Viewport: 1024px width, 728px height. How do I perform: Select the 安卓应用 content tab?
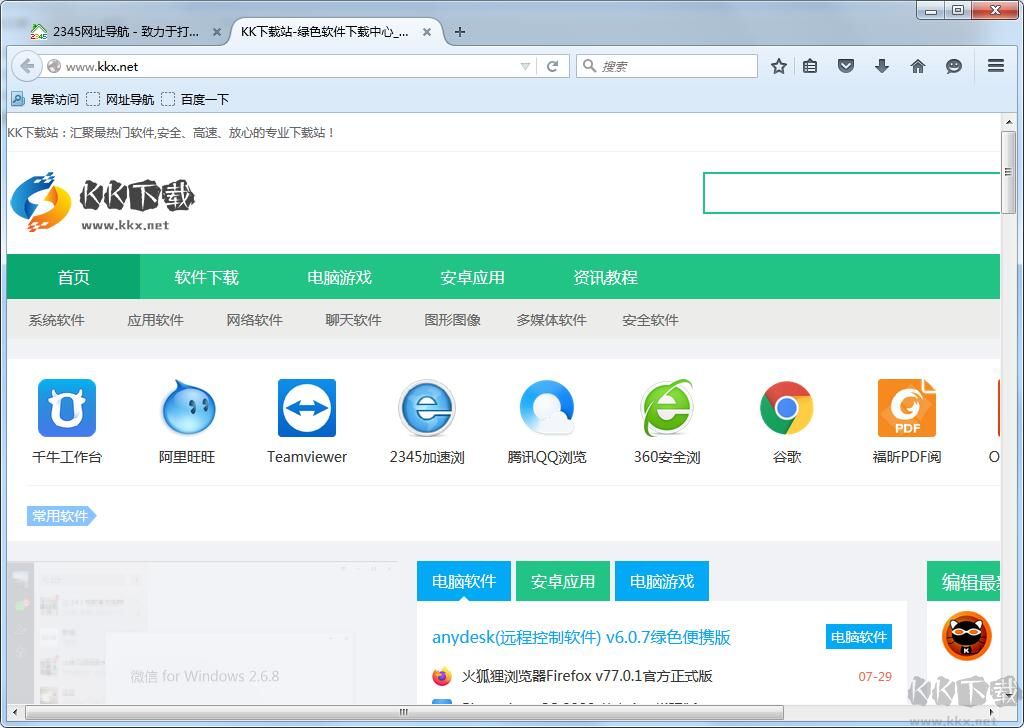coord(562,581)
